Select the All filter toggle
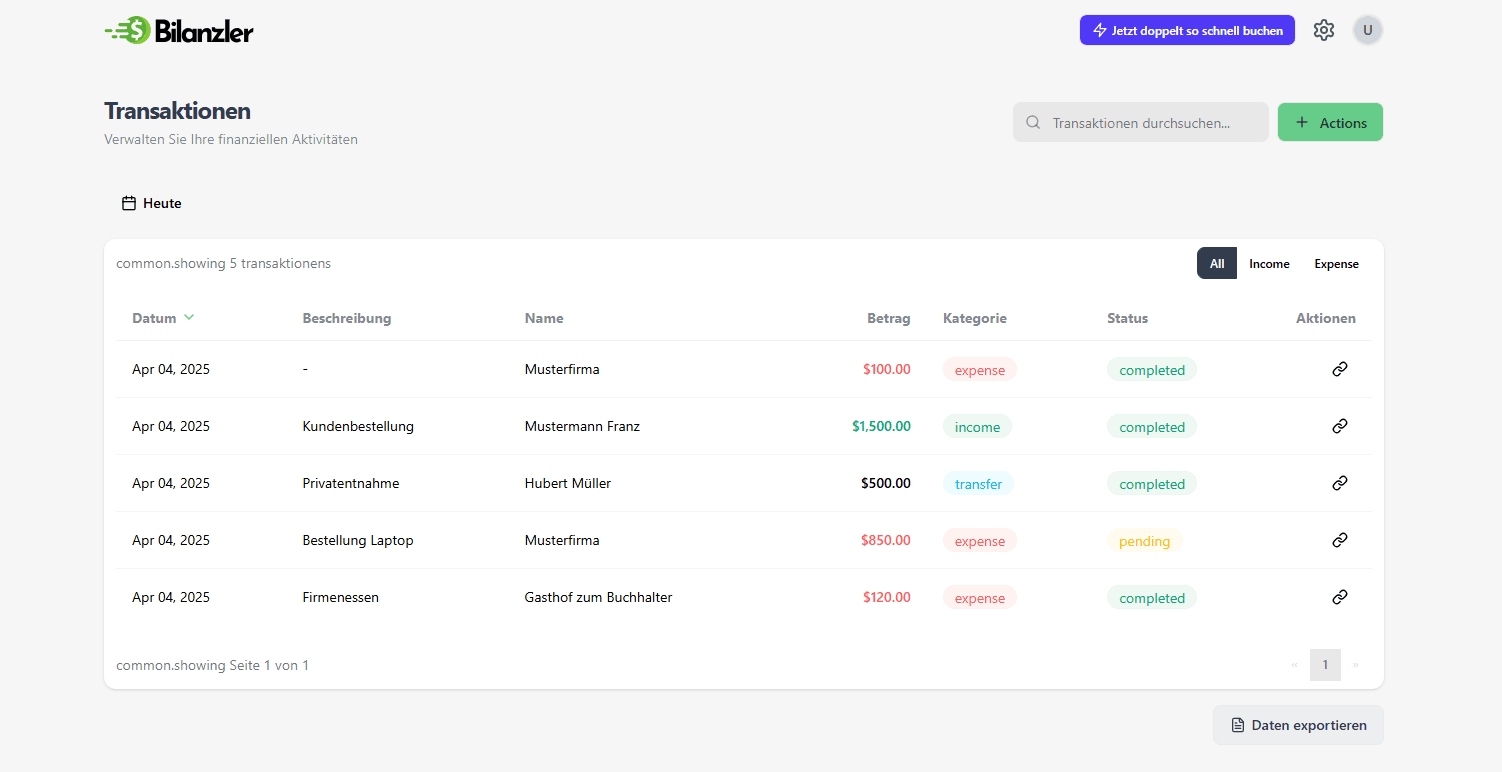Screen dimensions: 1502x772 tap(1216, 264)
